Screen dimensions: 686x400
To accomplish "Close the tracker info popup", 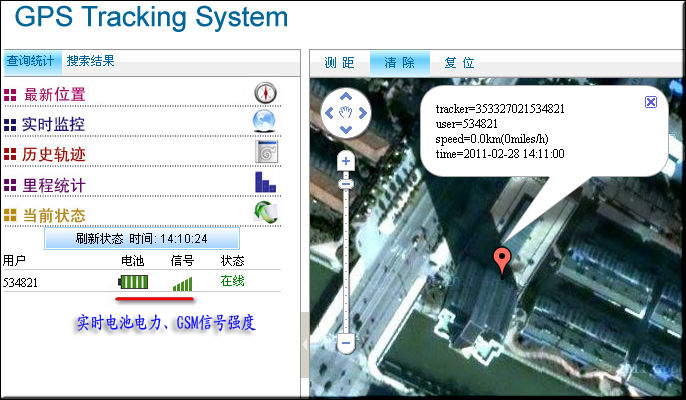I will click(x=651, y=102).
